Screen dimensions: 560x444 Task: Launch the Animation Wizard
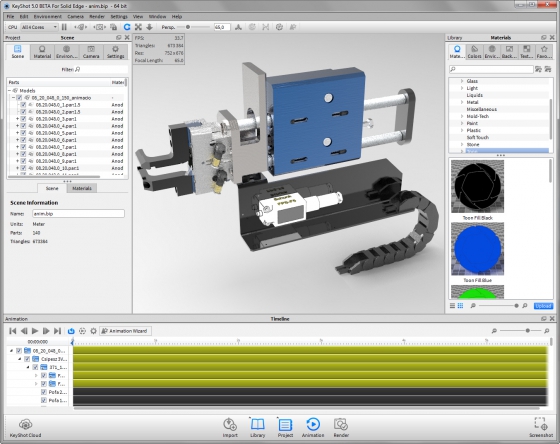coord(125,331)
